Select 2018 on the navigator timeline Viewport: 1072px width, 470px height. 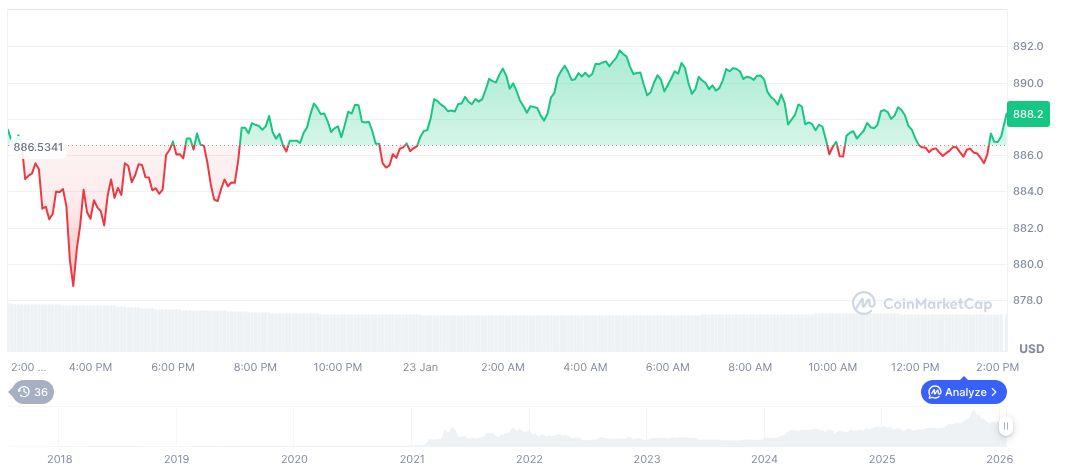[59, 458]
